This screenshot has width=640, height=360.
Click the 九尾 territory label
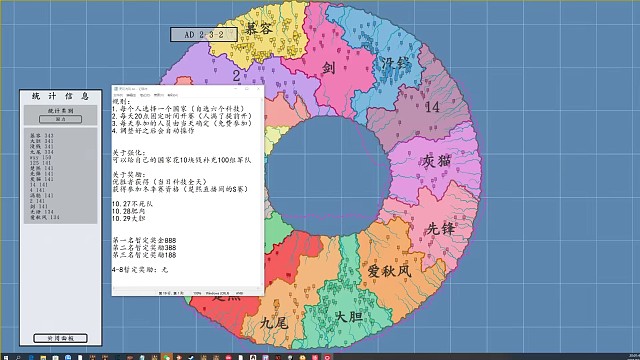point(274,323)
